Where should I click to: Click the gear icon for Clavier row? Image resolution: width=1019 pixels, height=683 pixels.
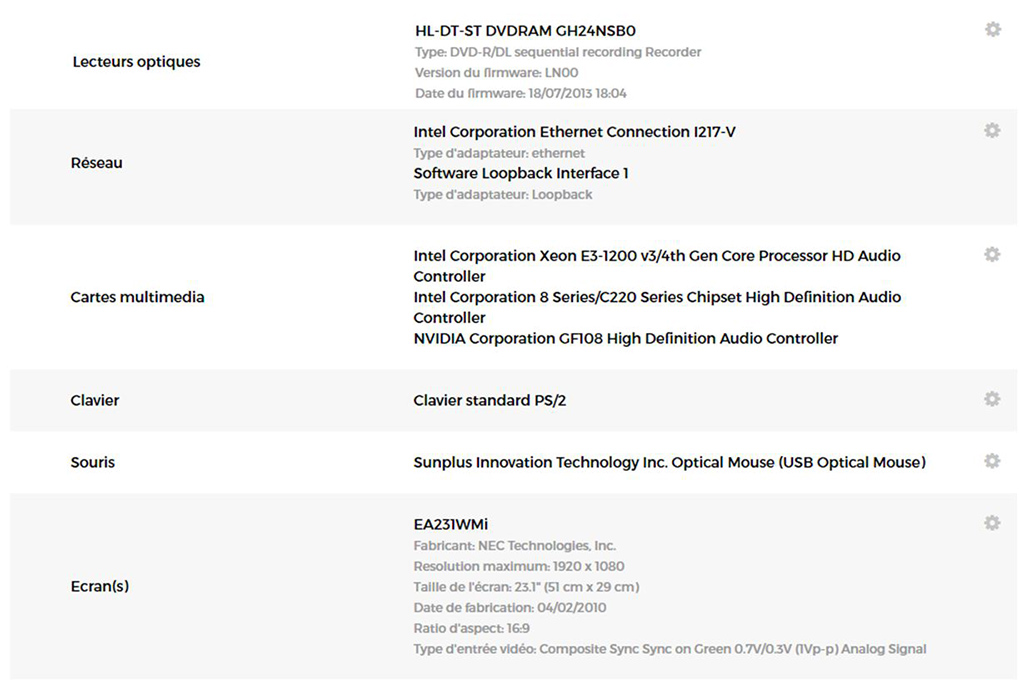pos(992,399)
